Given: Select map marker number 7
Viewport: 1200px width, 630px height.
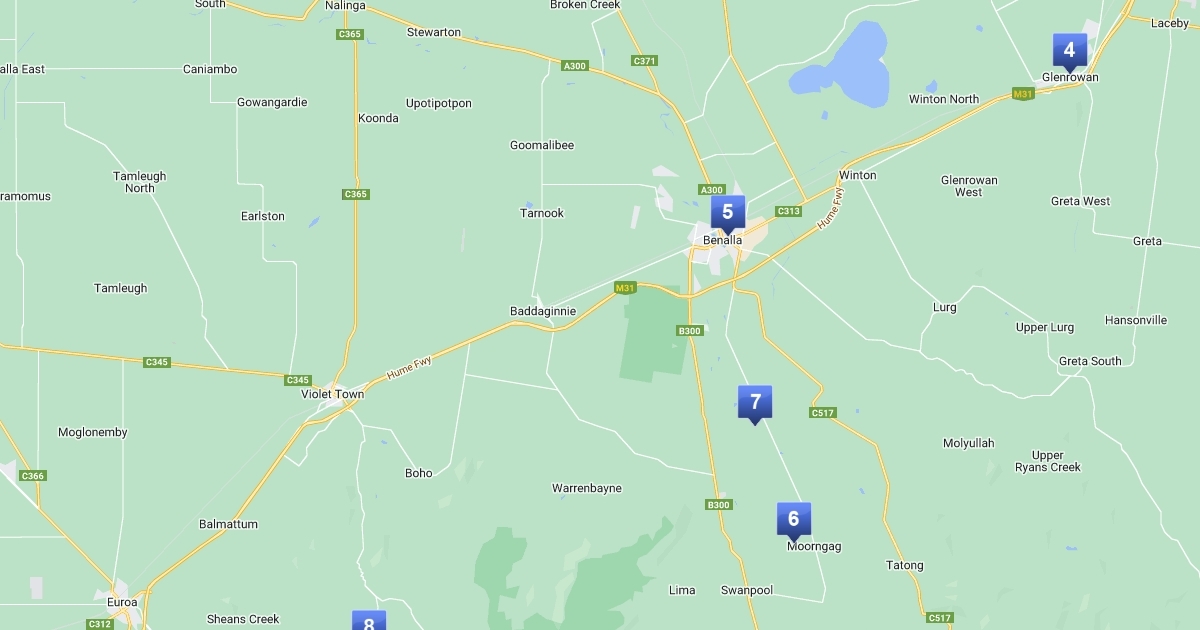Looking at the screenshot, I should click(x=755, y=404).
